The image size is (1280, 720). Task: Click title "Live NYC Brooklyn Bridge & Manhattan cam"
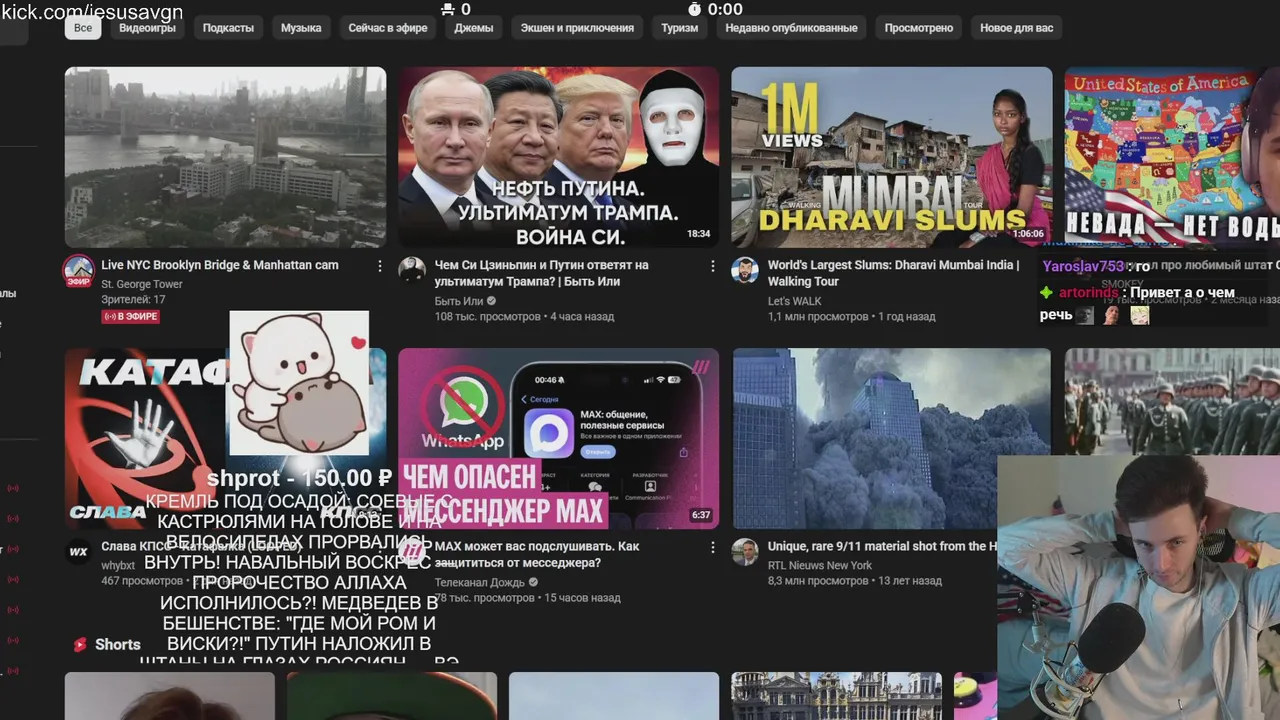[x=220, y=265]
